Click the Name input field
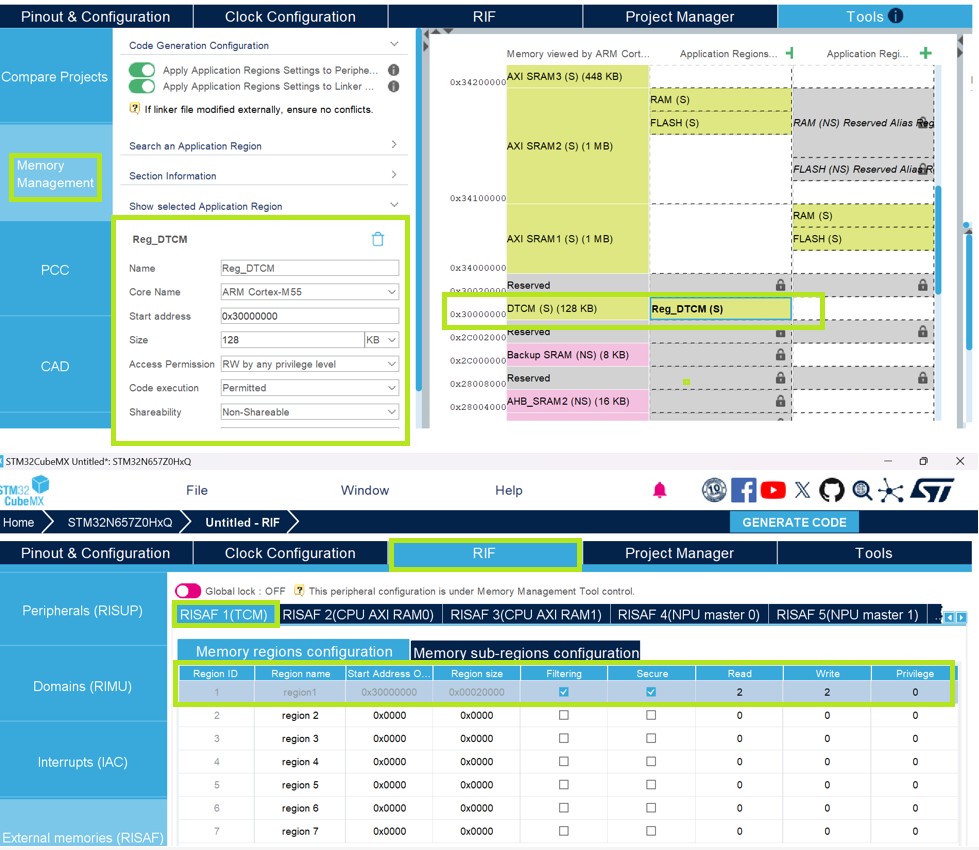The height and width of the screenshot is (850, 979). click(310, 268)
